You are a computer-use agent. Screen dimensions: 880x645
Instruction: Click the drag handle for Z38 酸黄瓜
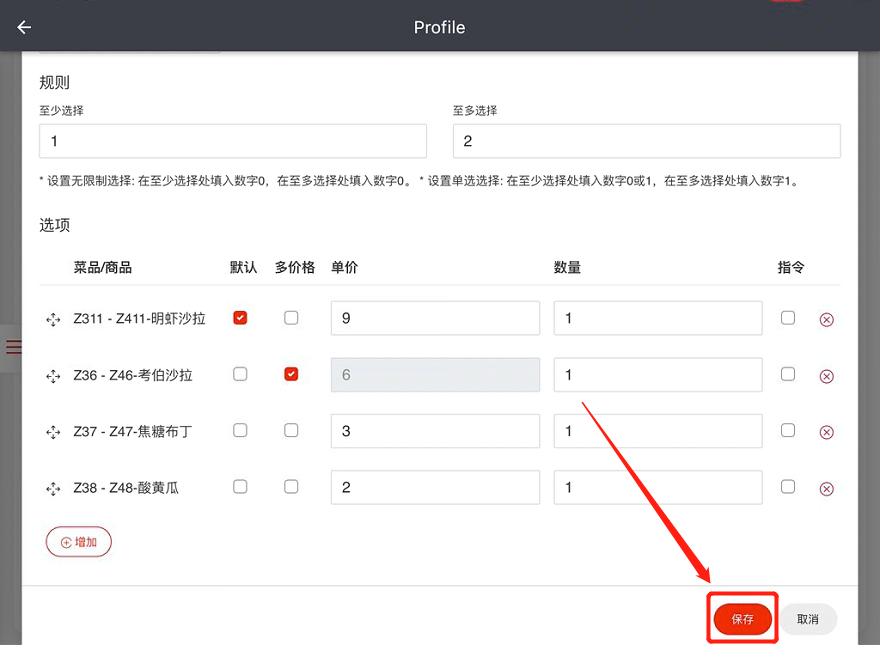[x=53, y=489]
